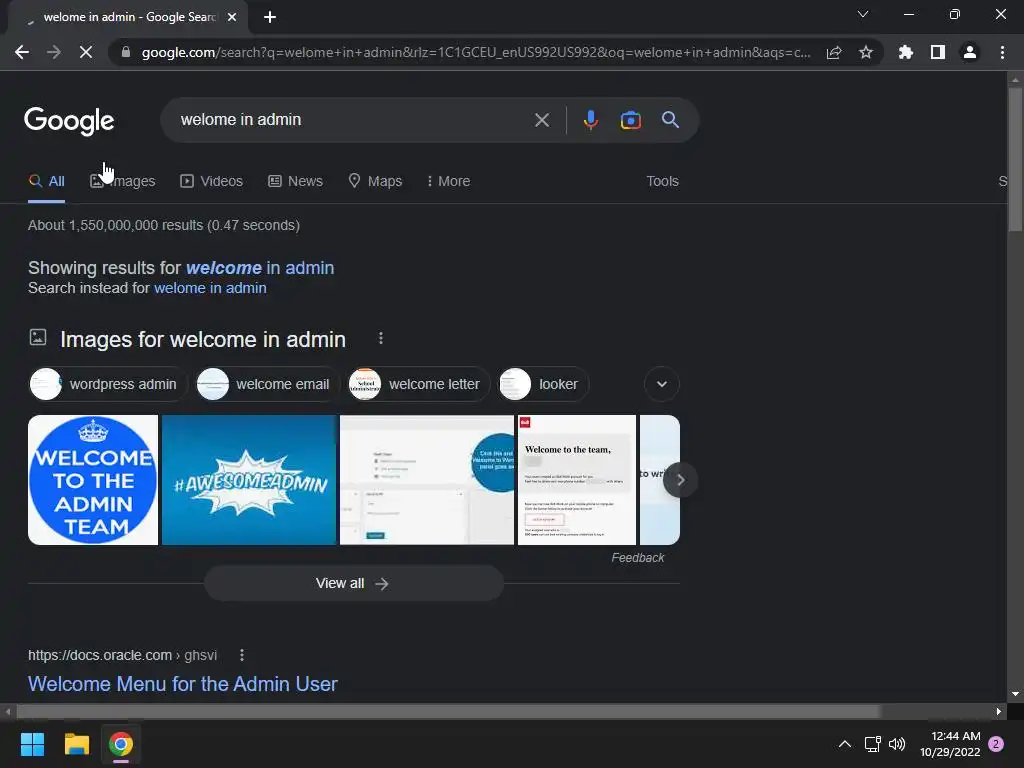The image size is (1024, 768).
Task: Open a new tab with the plus button
Action: click(270, 17)
